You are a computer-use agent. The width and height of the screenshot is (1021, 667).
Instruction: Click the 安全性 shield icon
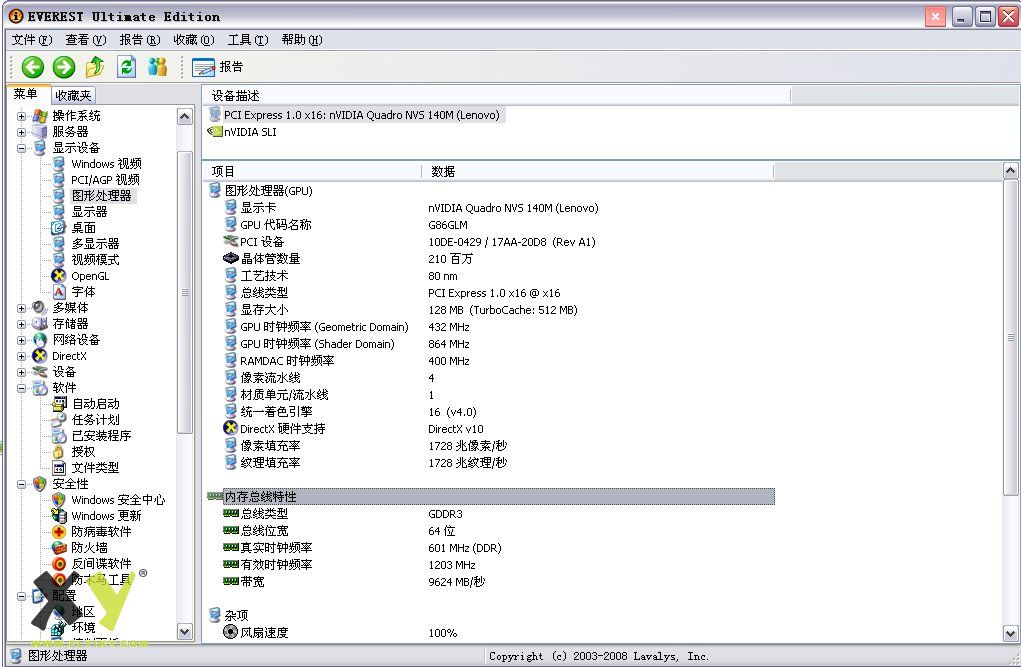(40, 484)
